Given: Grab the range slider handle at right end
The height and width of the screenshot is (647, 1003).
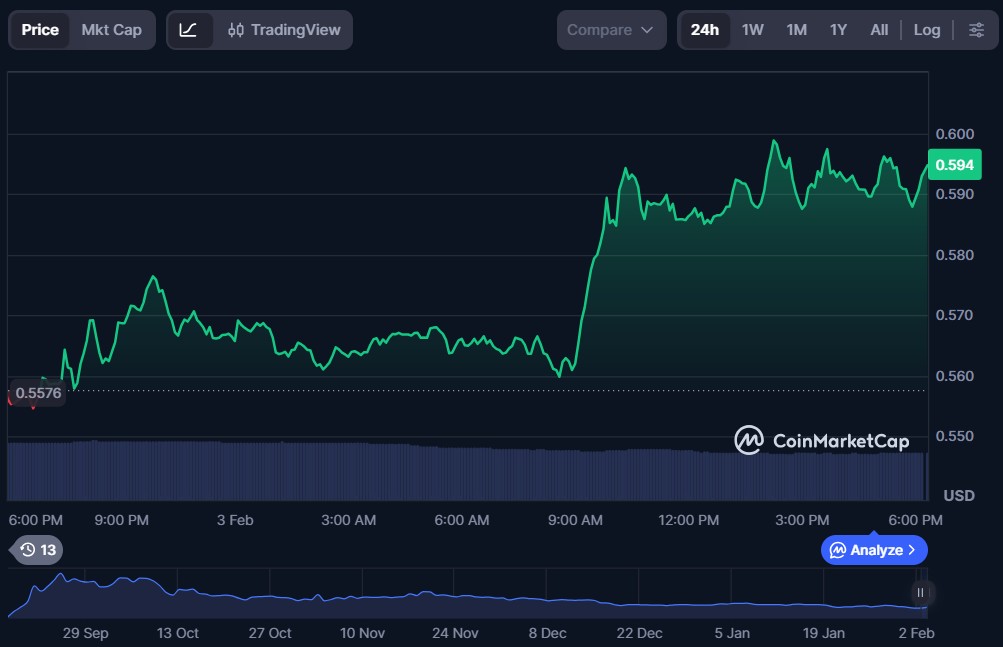Looking at the screenshot, I should pos(920,592).
